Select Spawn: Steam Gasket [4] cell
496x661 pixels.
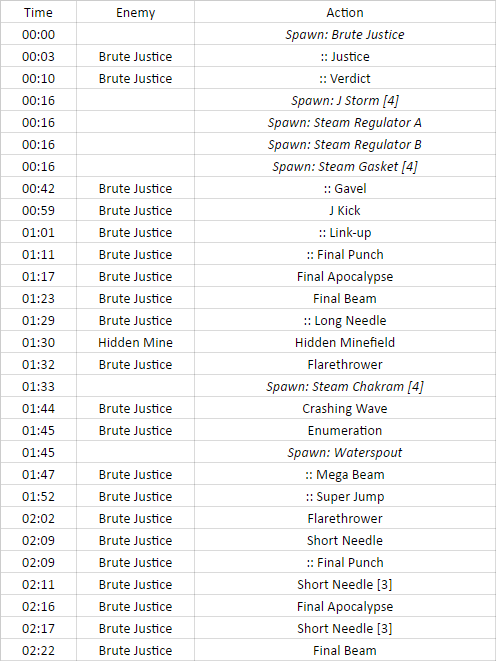pos(345,166)
